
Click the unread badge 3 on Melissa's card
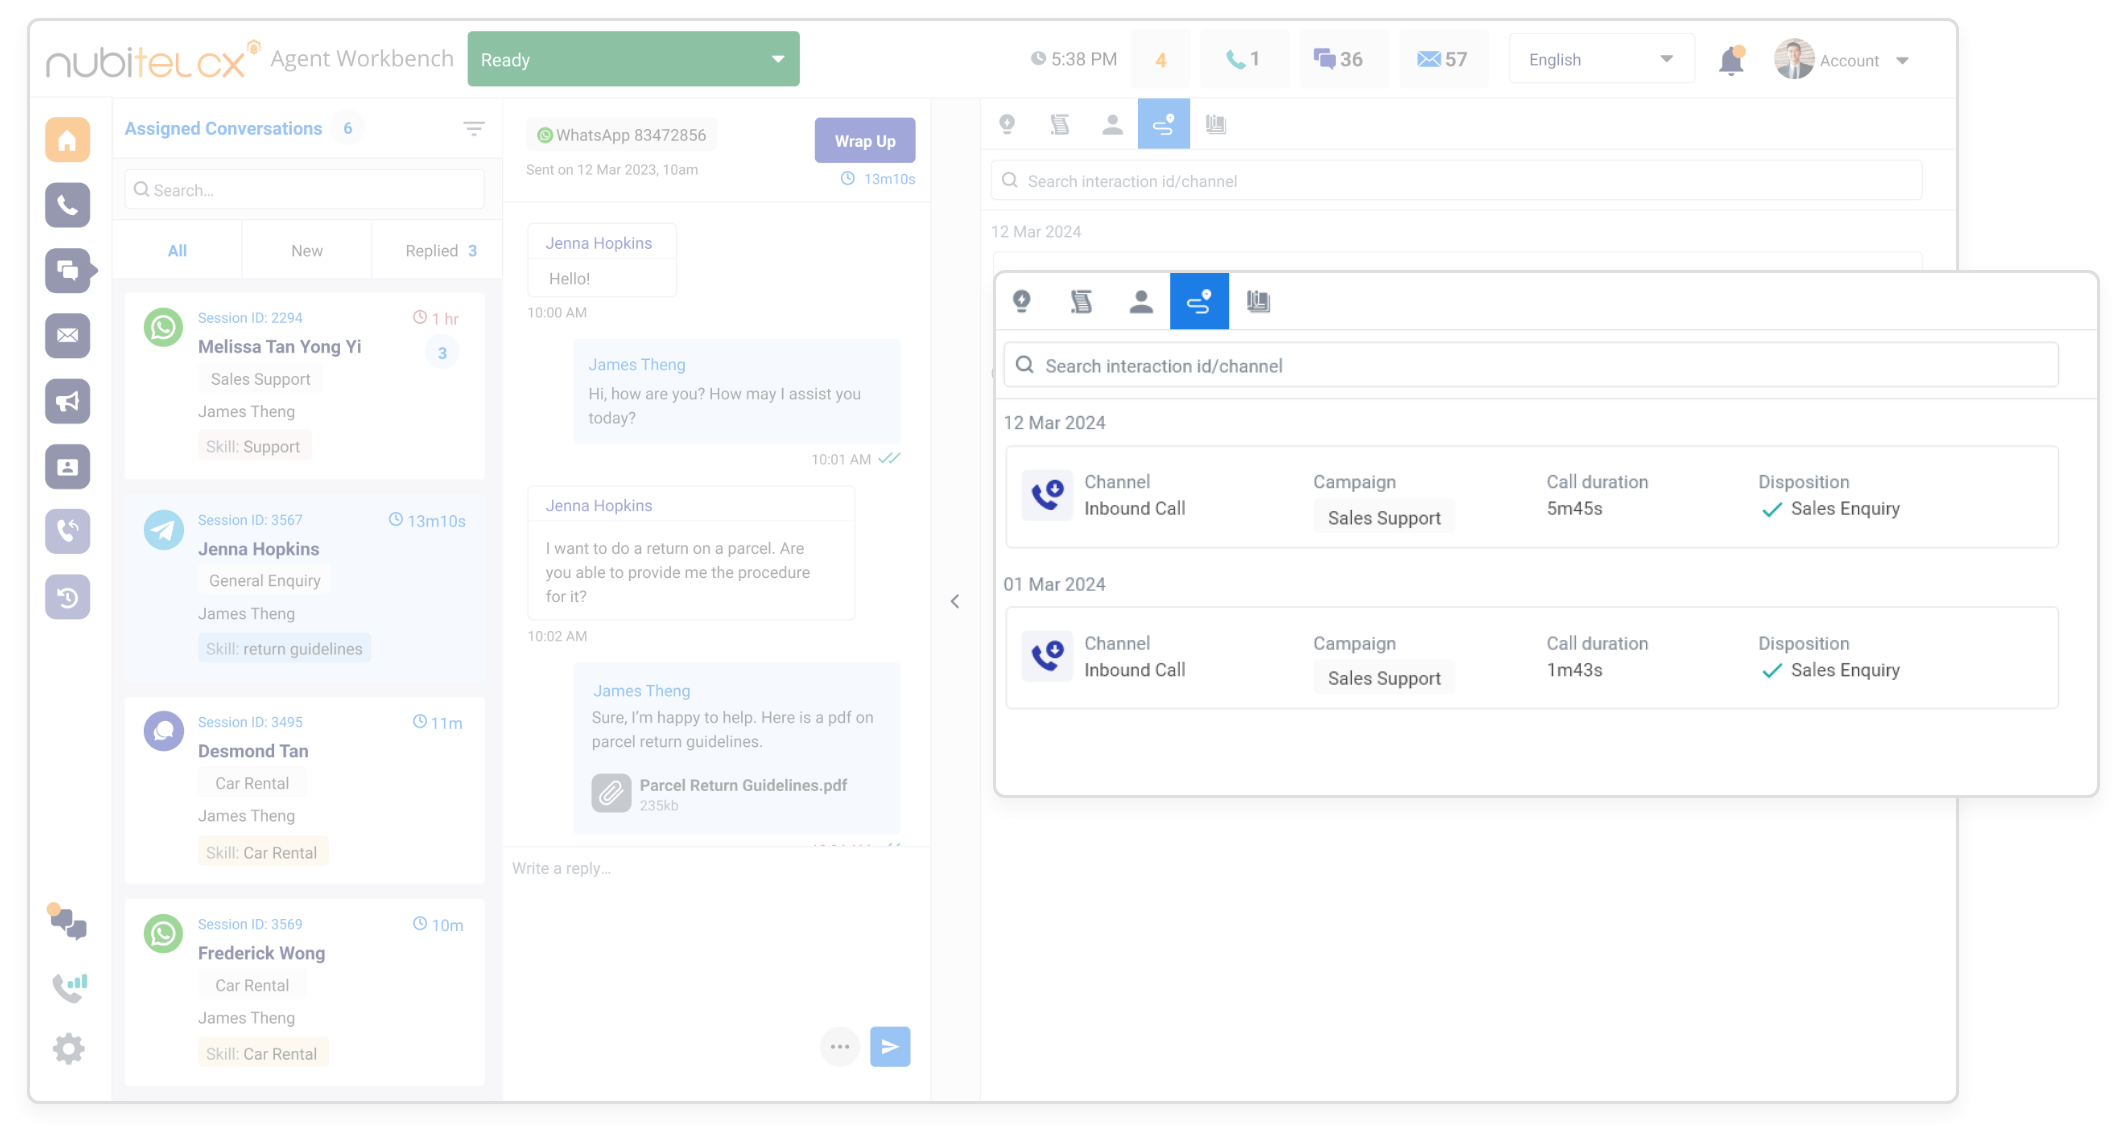442,353
